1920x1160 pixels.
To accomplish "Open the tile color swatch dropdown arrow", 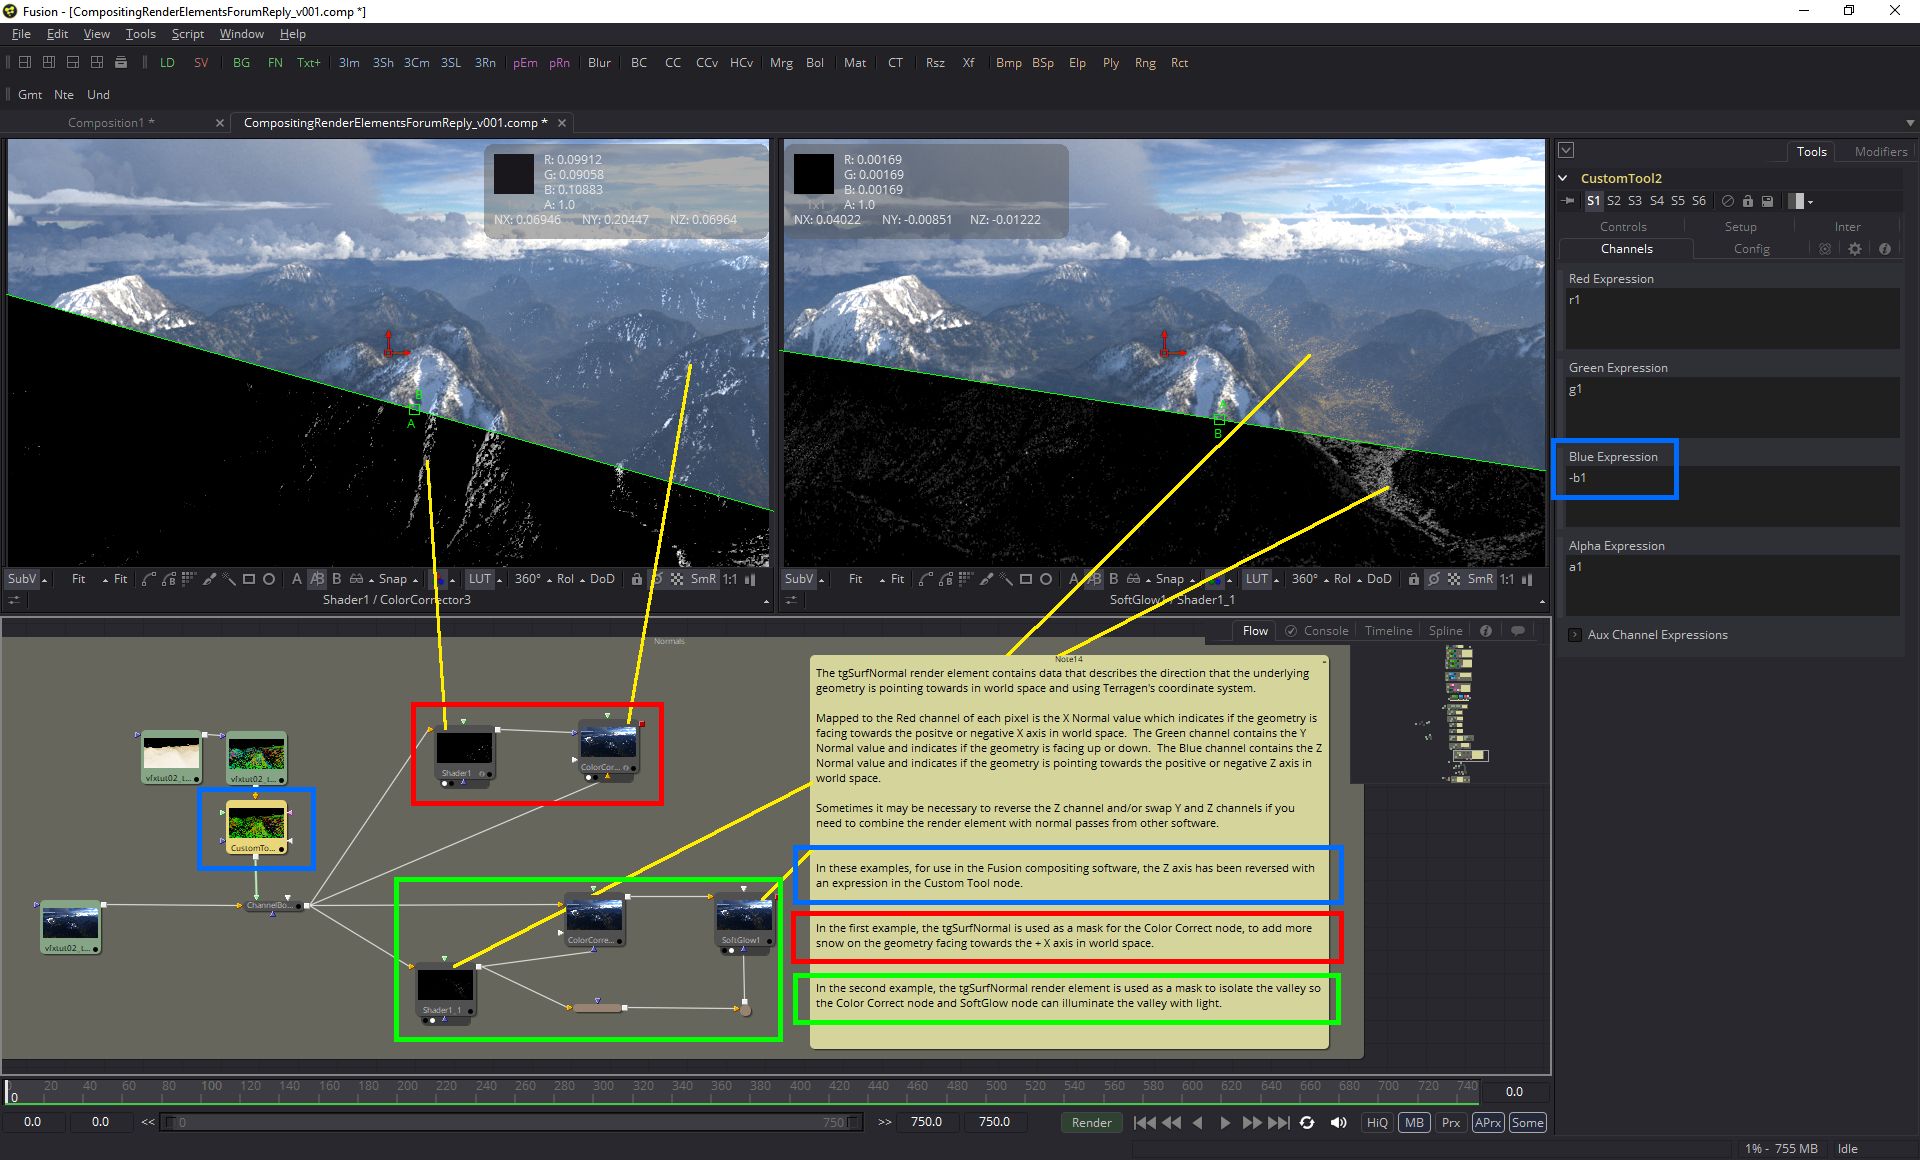I will [x=1810, y=202].
